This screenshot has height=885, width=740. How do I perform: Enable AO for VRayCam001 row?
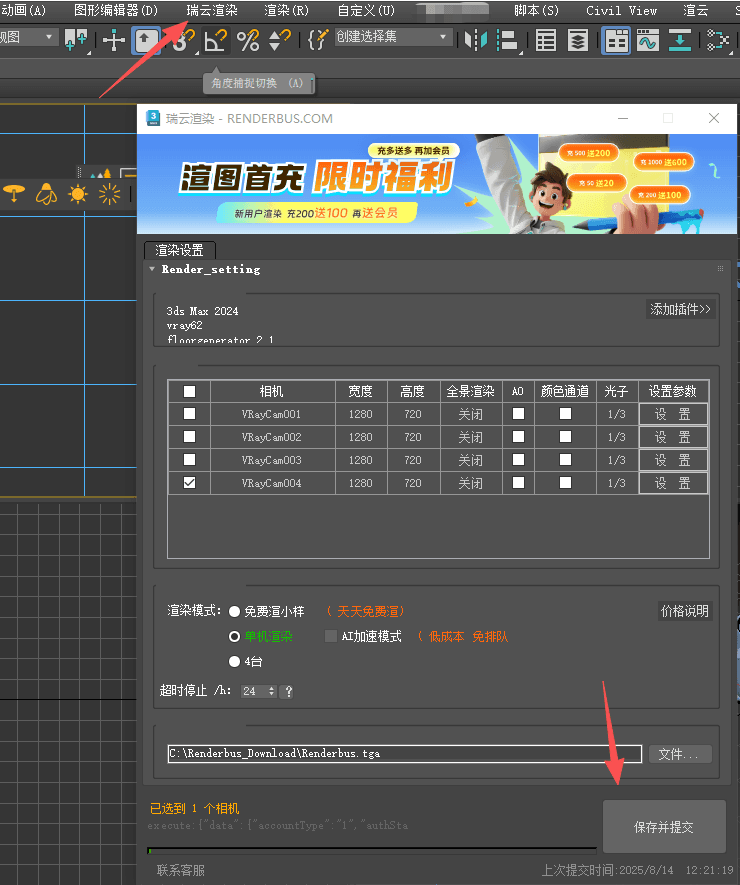click(x=518, y=414)
